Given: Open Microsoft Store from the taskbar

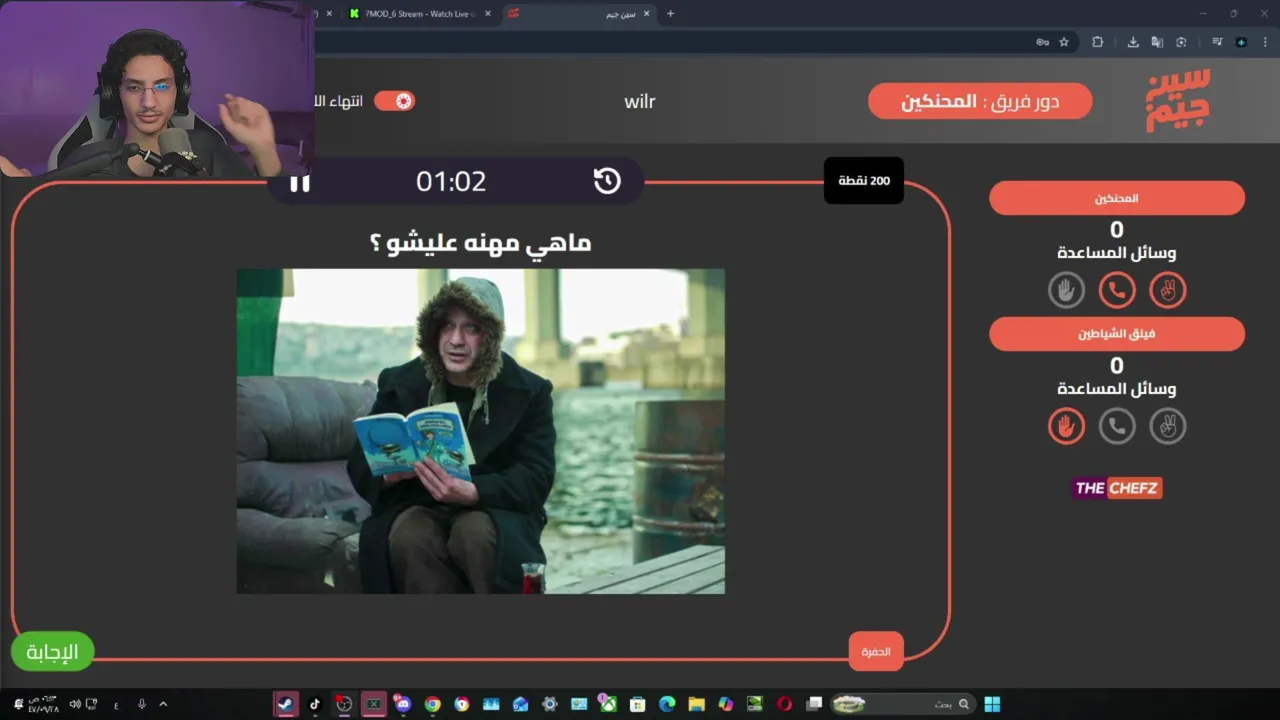Looking at the screenshot, I should point(637,704).
